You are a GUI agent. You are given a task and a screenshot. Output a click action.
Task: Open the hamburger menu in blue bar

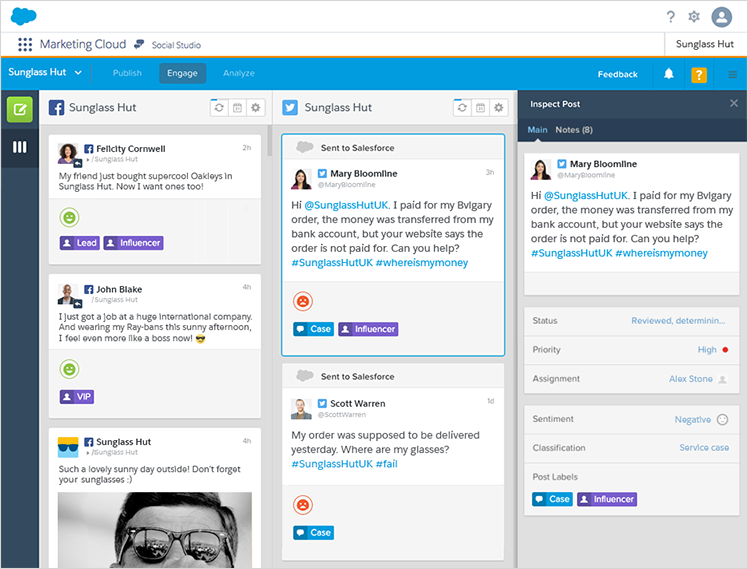click(x=733, y=74)
